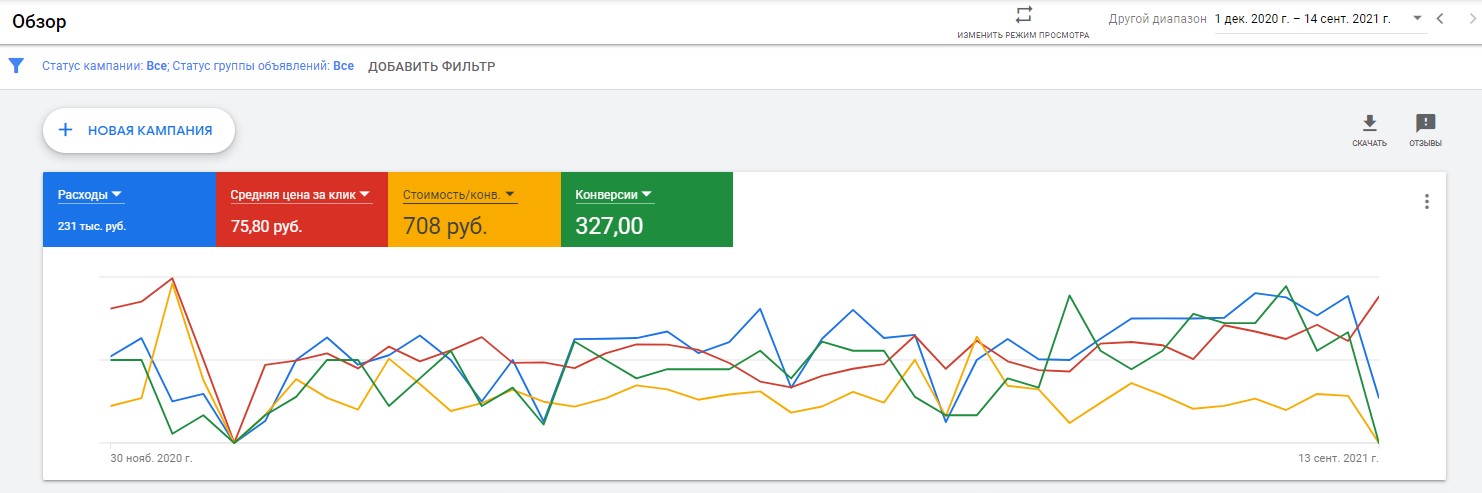Viewport: 1482px width, 493px height.
Task: Select the green 327,00 conversions card
Action: pos(646,225)
